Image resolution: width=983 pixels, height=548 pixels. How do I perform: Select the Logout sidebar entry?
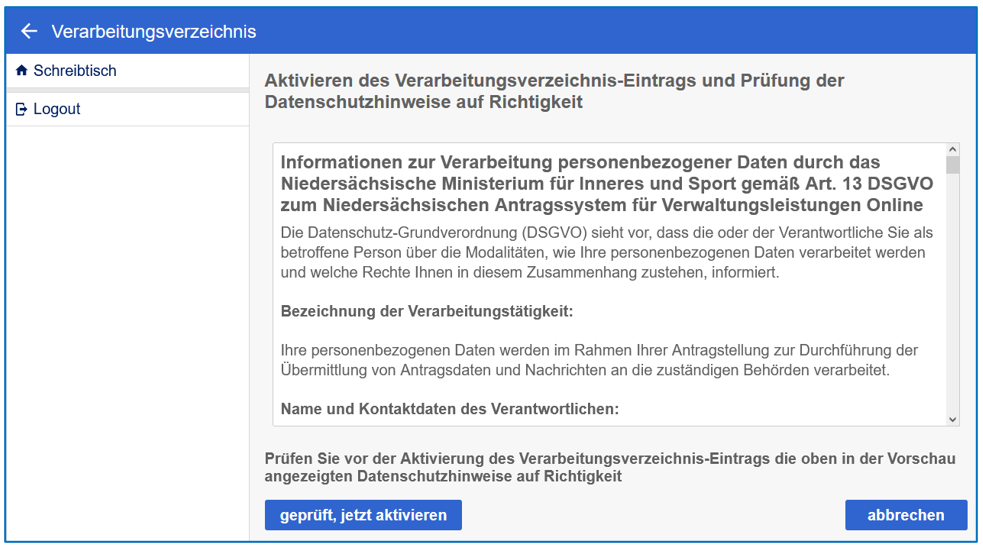click(x=57, y=109)
